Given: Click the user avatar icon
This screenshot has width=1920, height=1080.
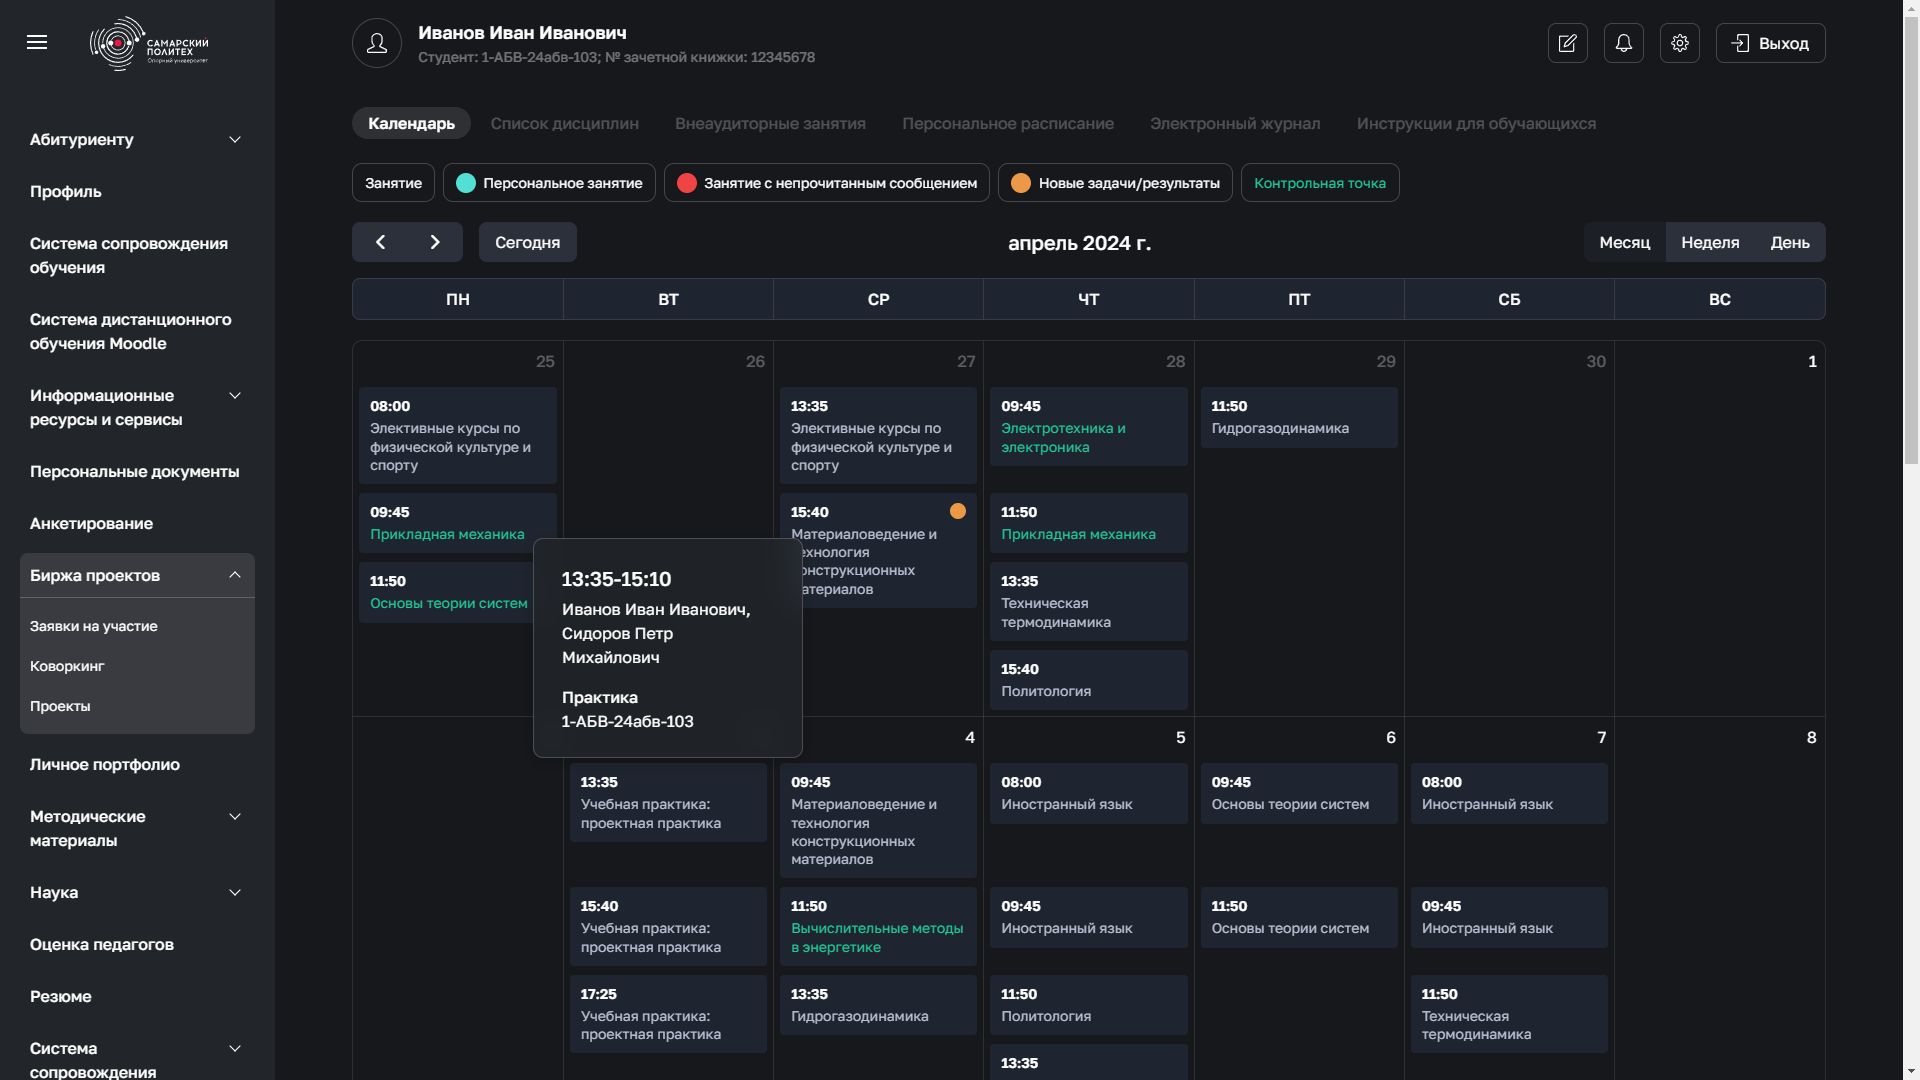Looking at the screenshot, I should [377, 43].
